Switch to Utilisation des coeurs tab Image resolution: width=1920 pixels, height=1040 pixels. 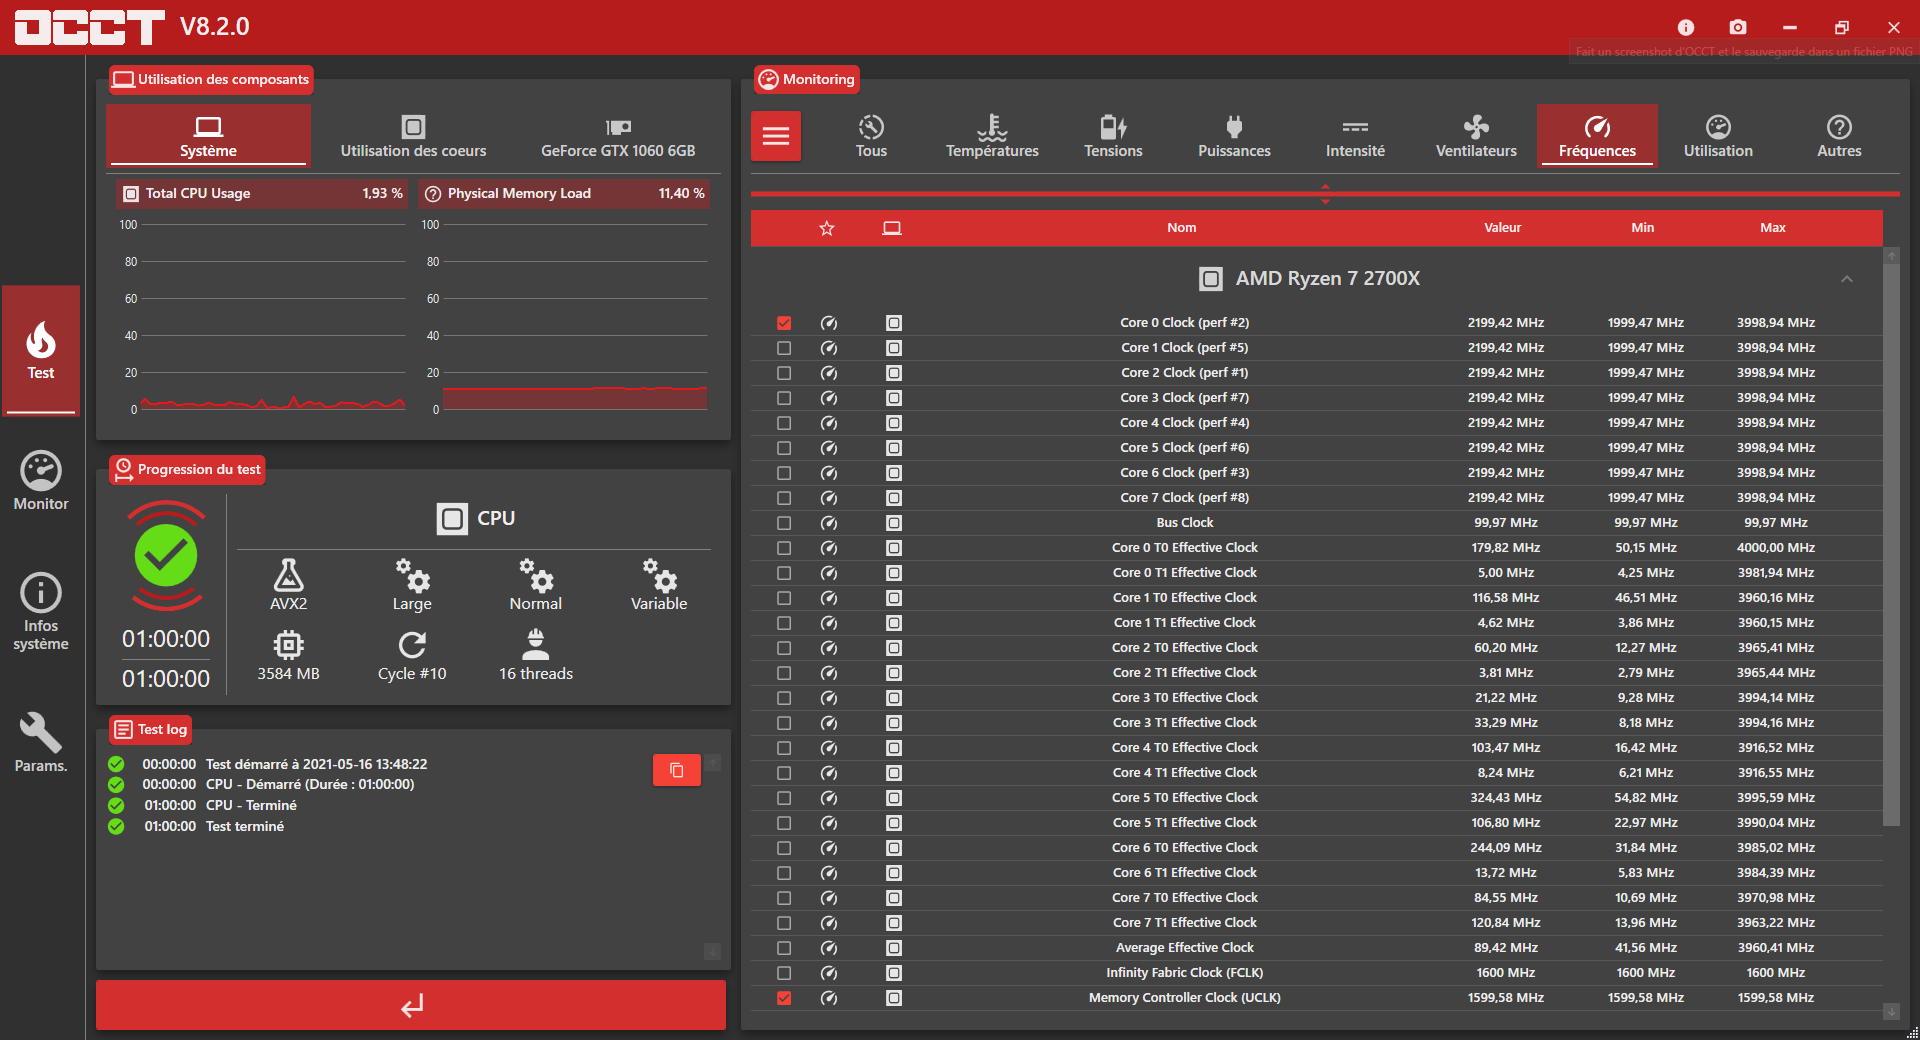(413, 136)
